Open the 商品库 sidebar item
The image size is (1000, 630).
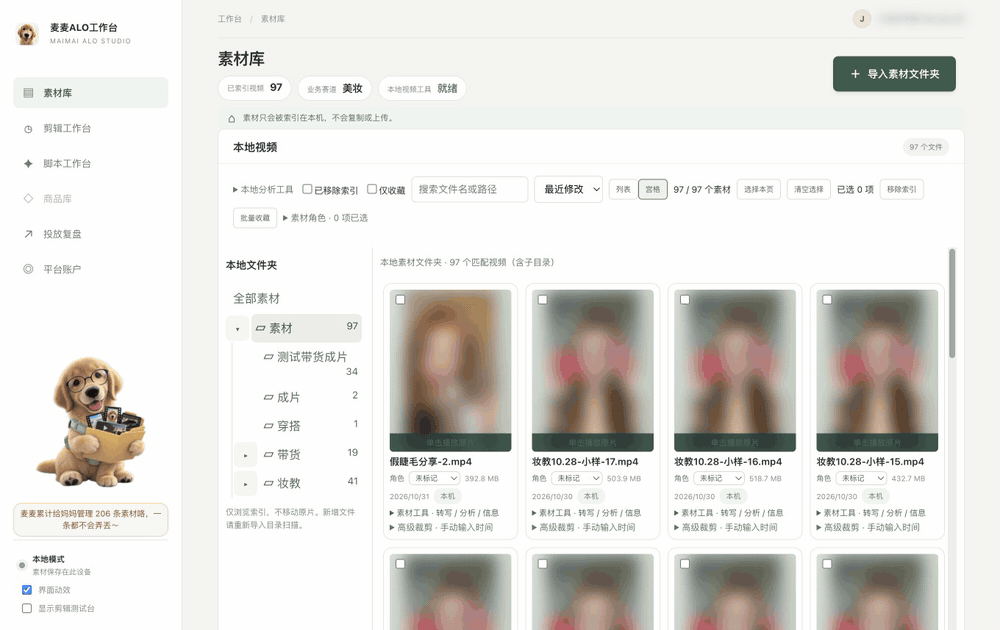point(91,198)
